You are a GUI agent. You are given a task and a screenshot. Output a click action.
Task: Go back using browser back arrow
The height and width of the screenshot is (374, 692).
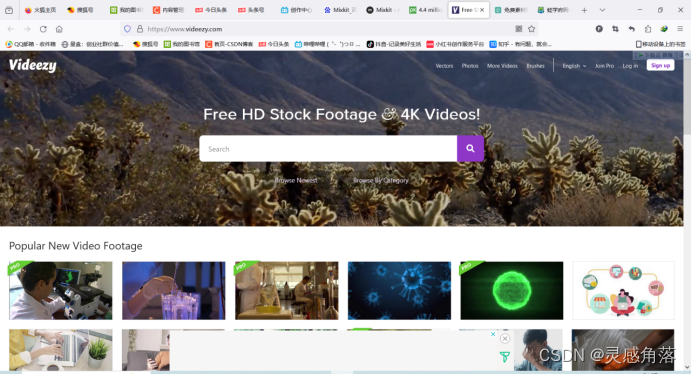[11, 29]
